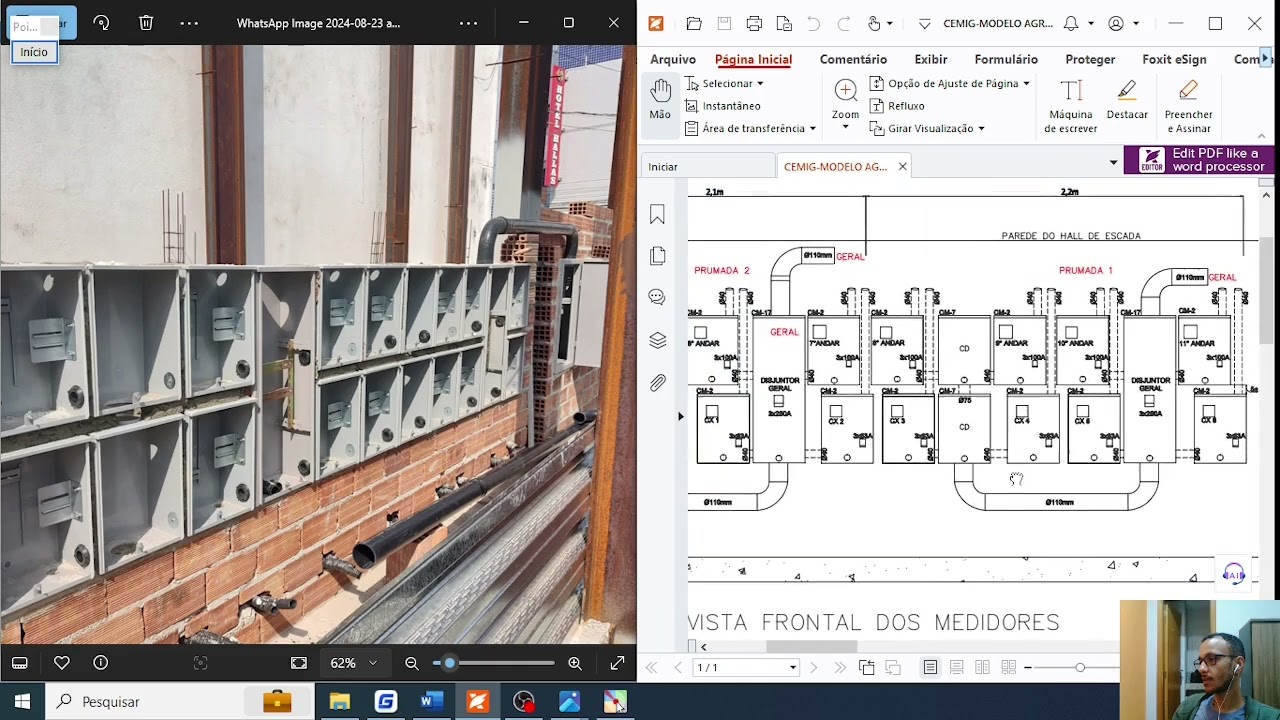1280x720 pixels.
Task: Click the redo arrow in Foxit title bar
Action: click(x=844, y=23)
